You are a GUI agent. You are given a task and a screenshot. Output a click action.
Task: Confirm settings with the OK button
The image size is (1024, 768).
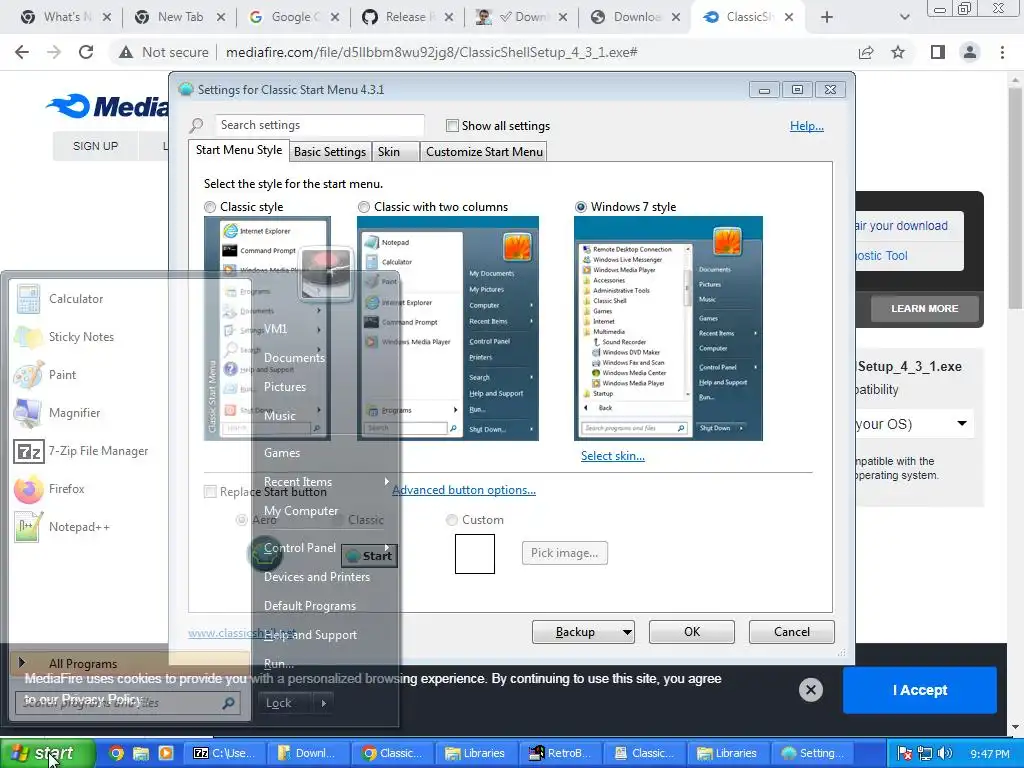click(x=692, y=632)
